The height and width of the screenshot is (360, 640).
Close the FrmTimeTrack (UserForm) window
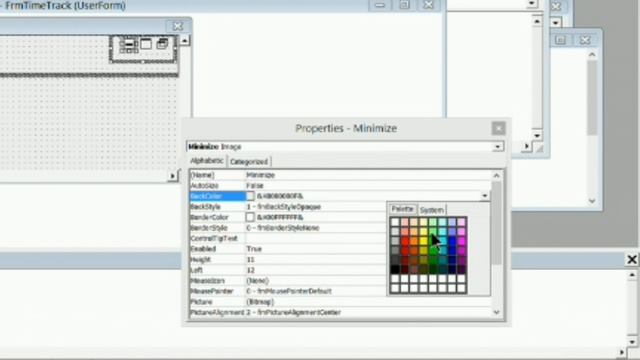coord(428,5)
